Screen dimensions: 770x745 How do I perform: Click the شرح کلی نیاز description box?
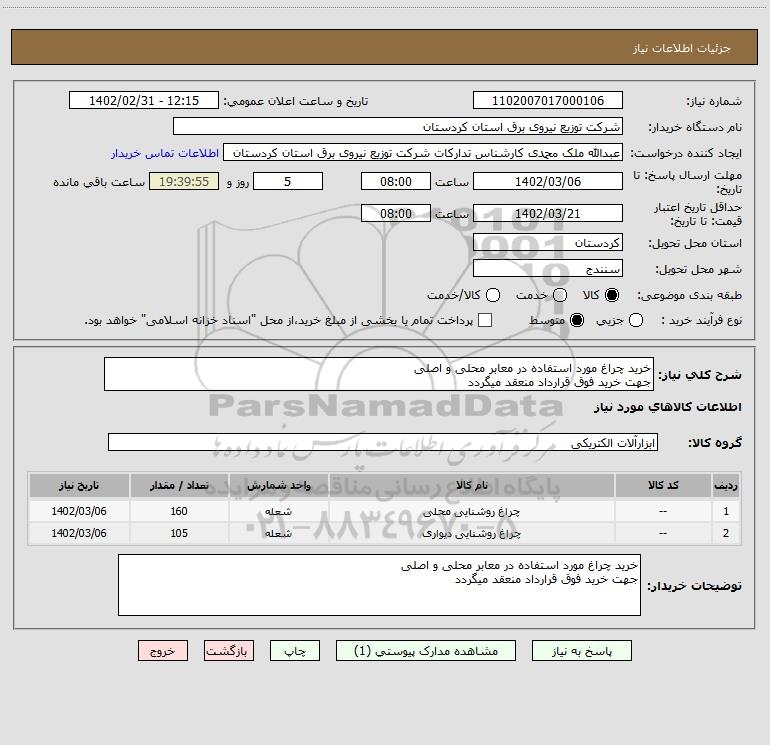point(379,374)
